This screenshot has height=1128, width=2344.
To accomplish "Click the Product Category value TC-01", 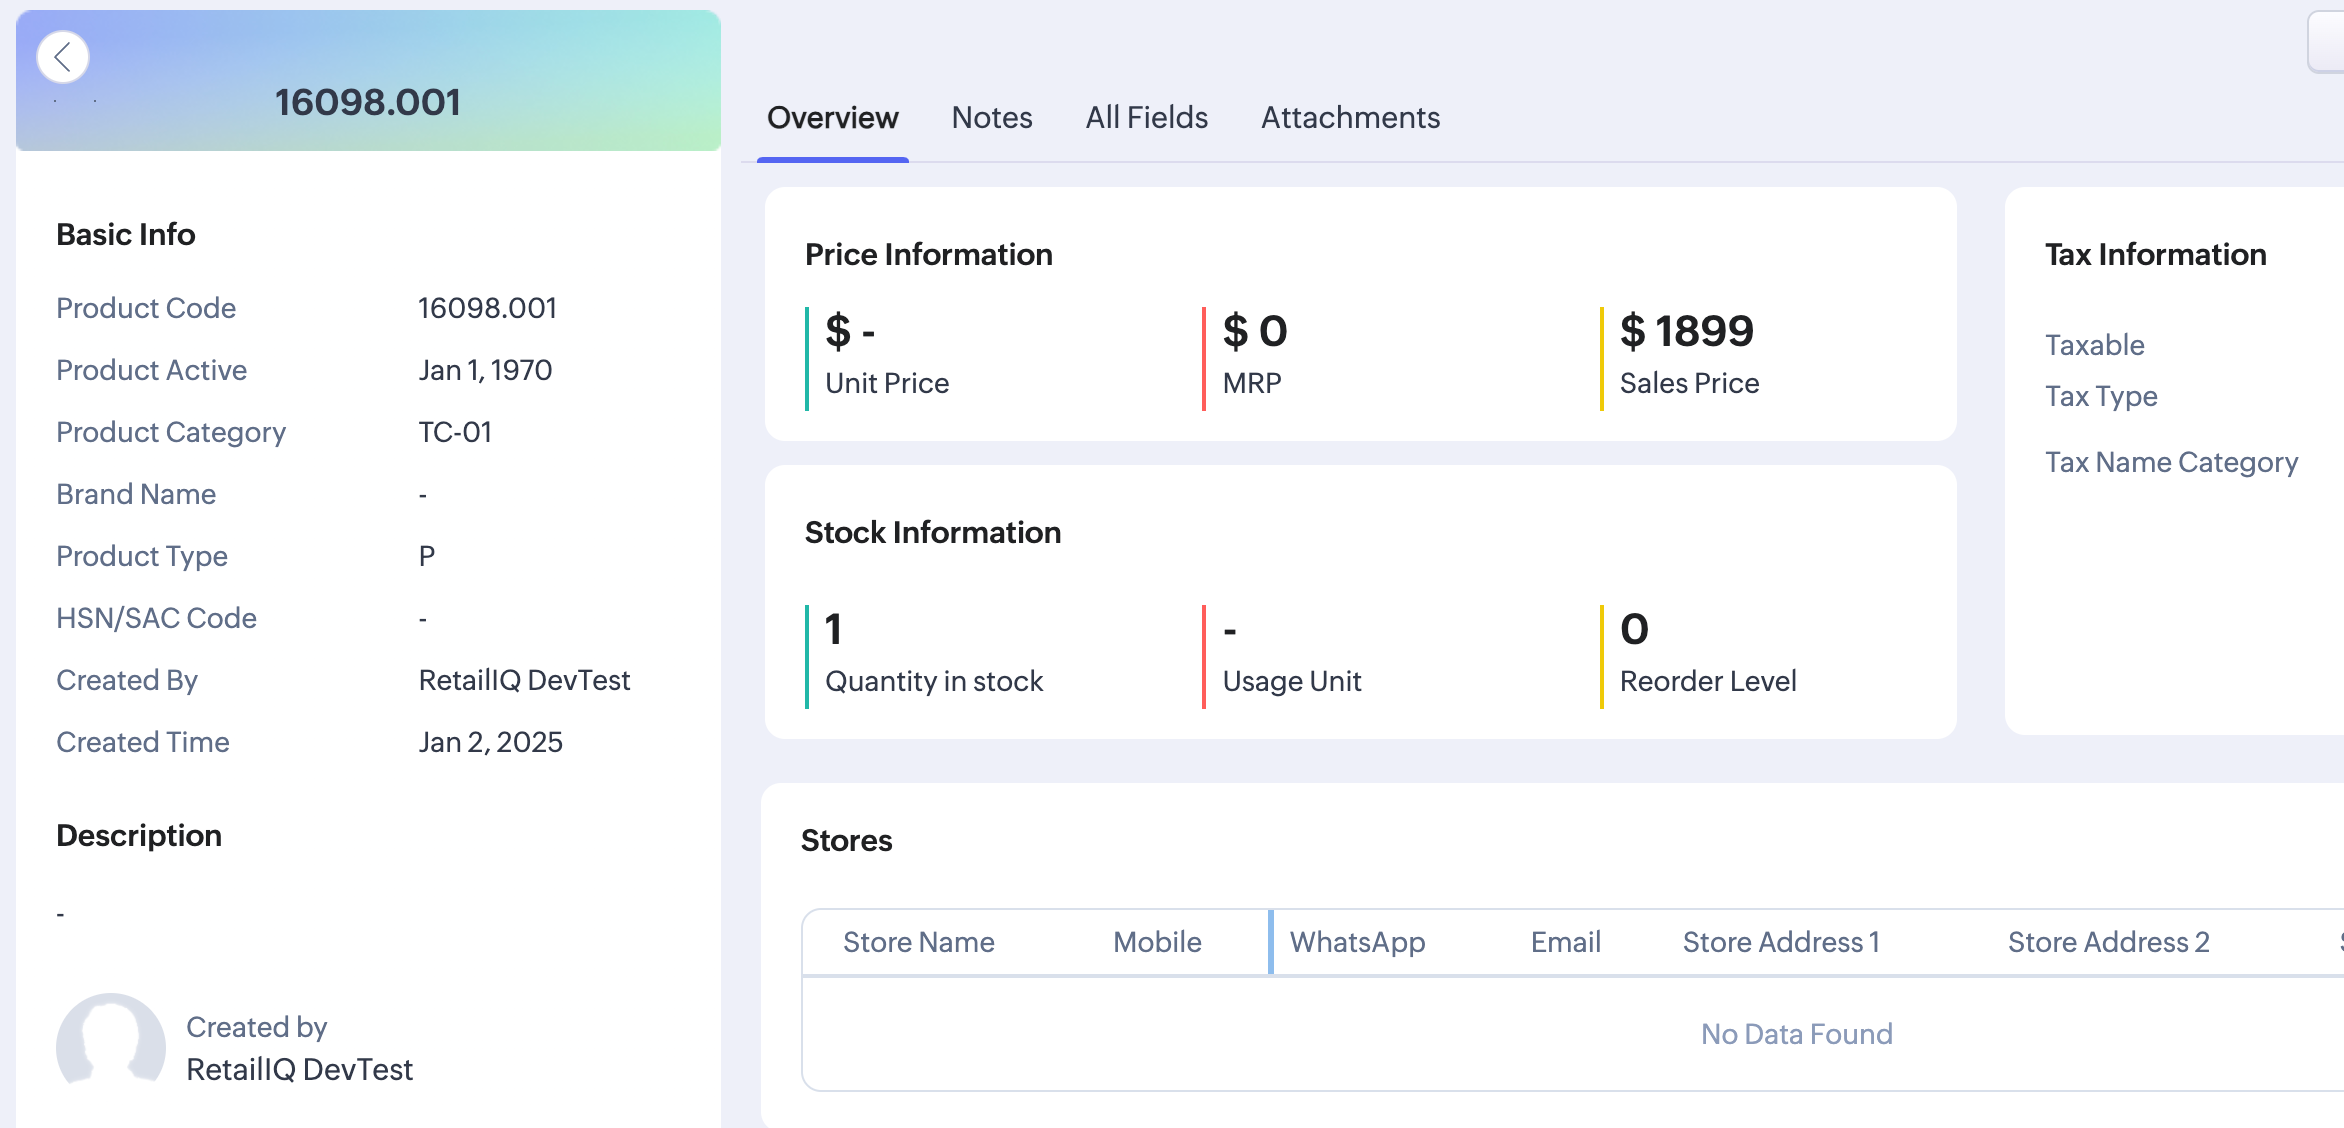I will click(x=455, y=432).
